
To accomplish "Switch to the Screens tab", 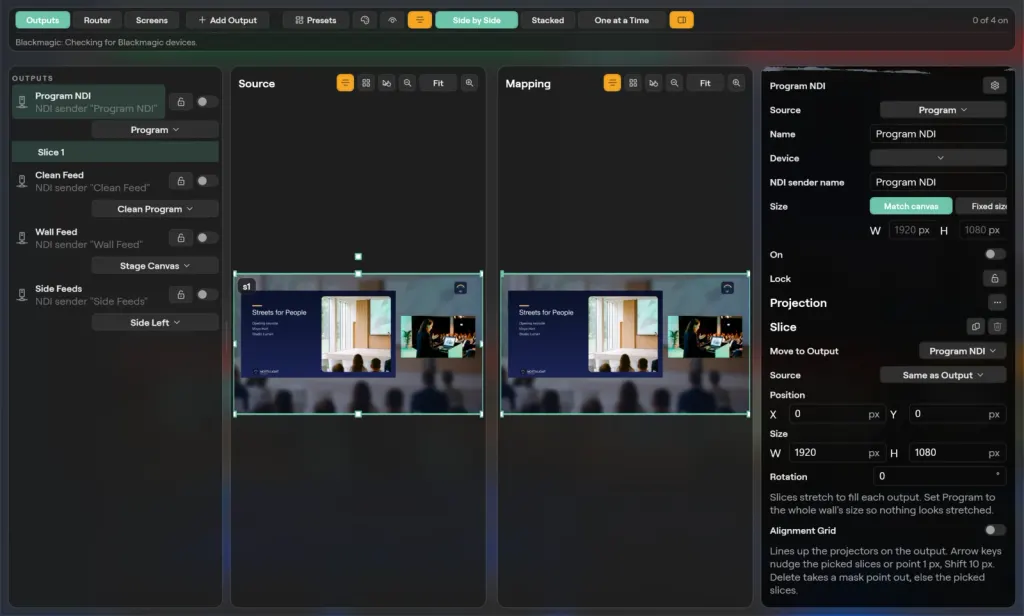I will click(x=152, y=20).
